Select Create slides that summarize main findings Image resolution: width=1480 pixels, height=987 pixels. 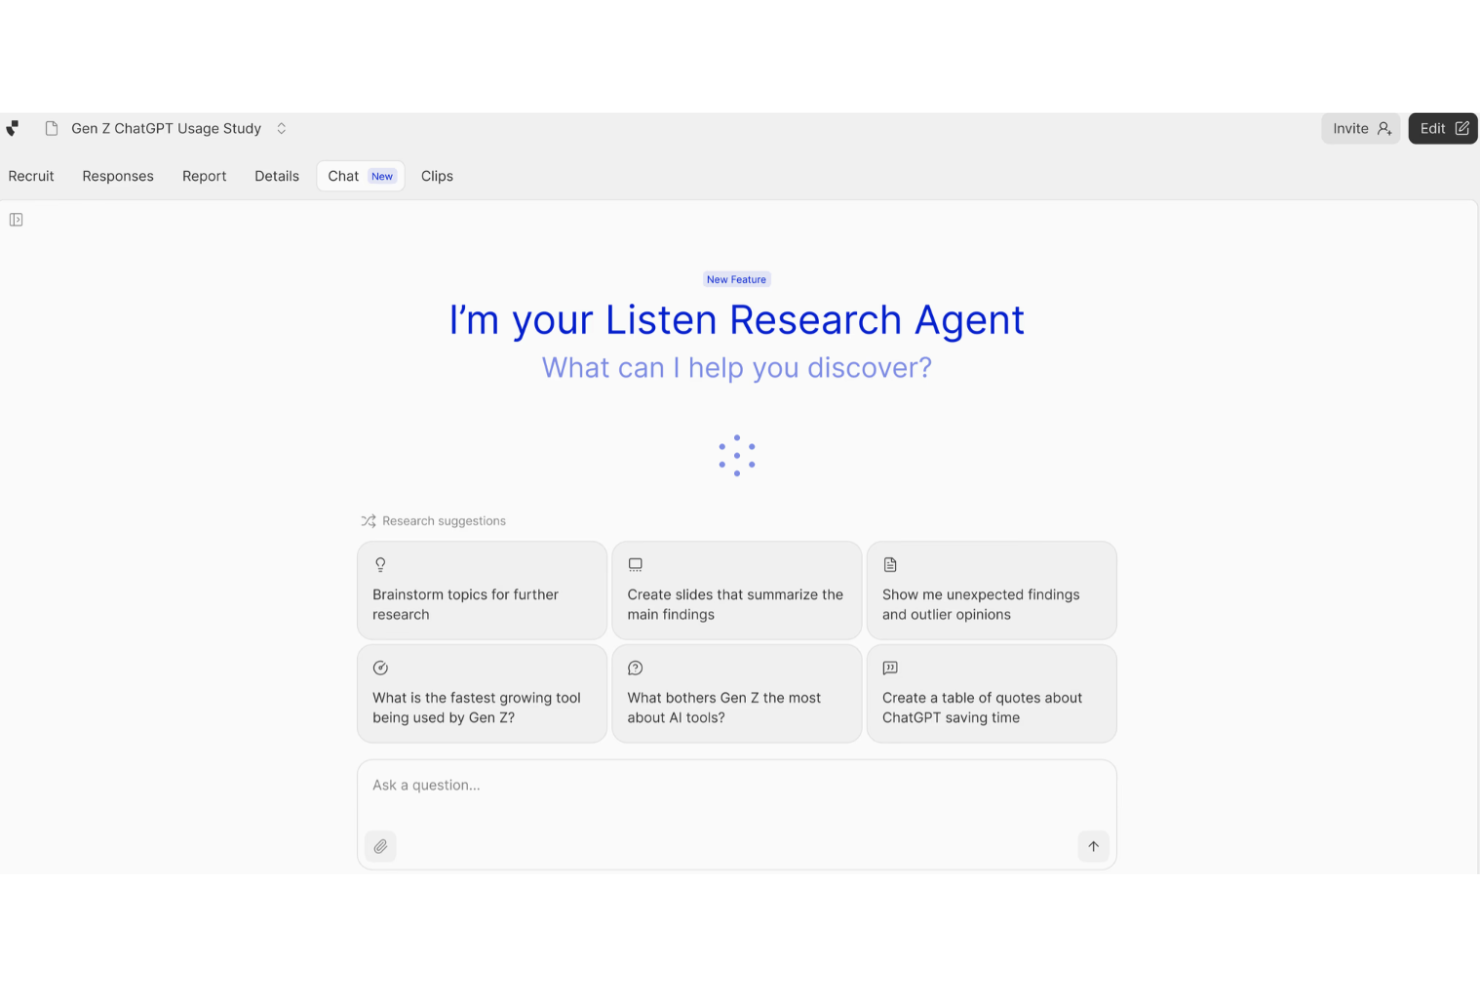pos(737,590)
